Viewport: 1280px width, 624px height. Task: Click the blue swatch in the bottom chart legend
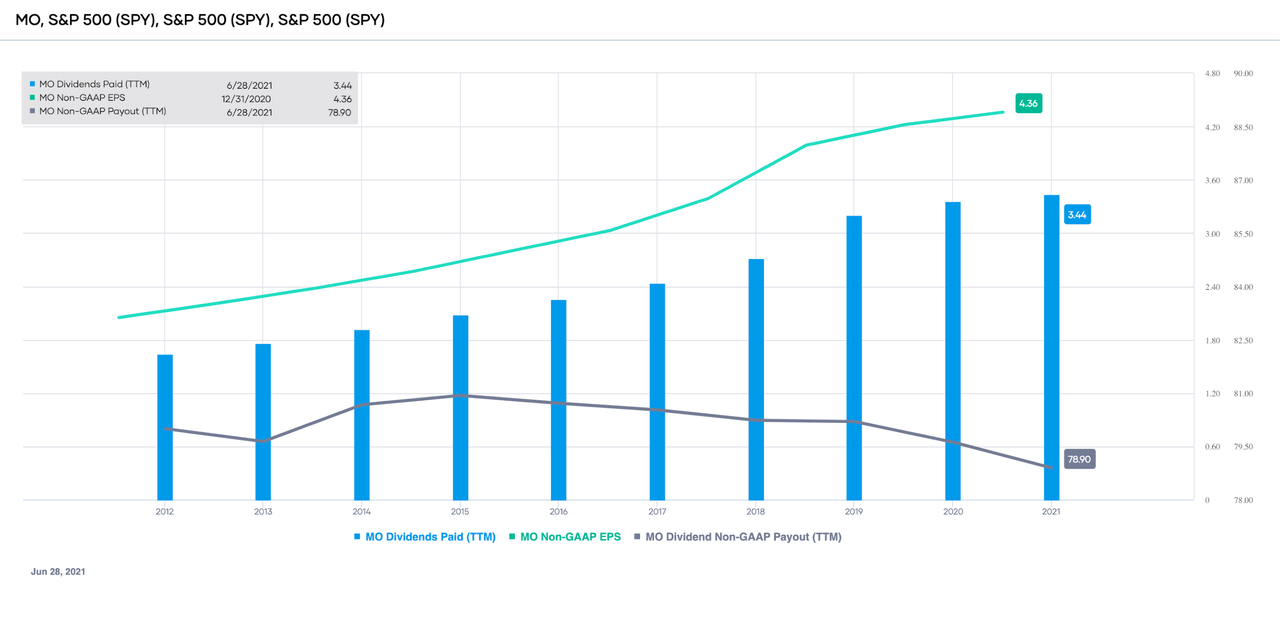[358, 537]
